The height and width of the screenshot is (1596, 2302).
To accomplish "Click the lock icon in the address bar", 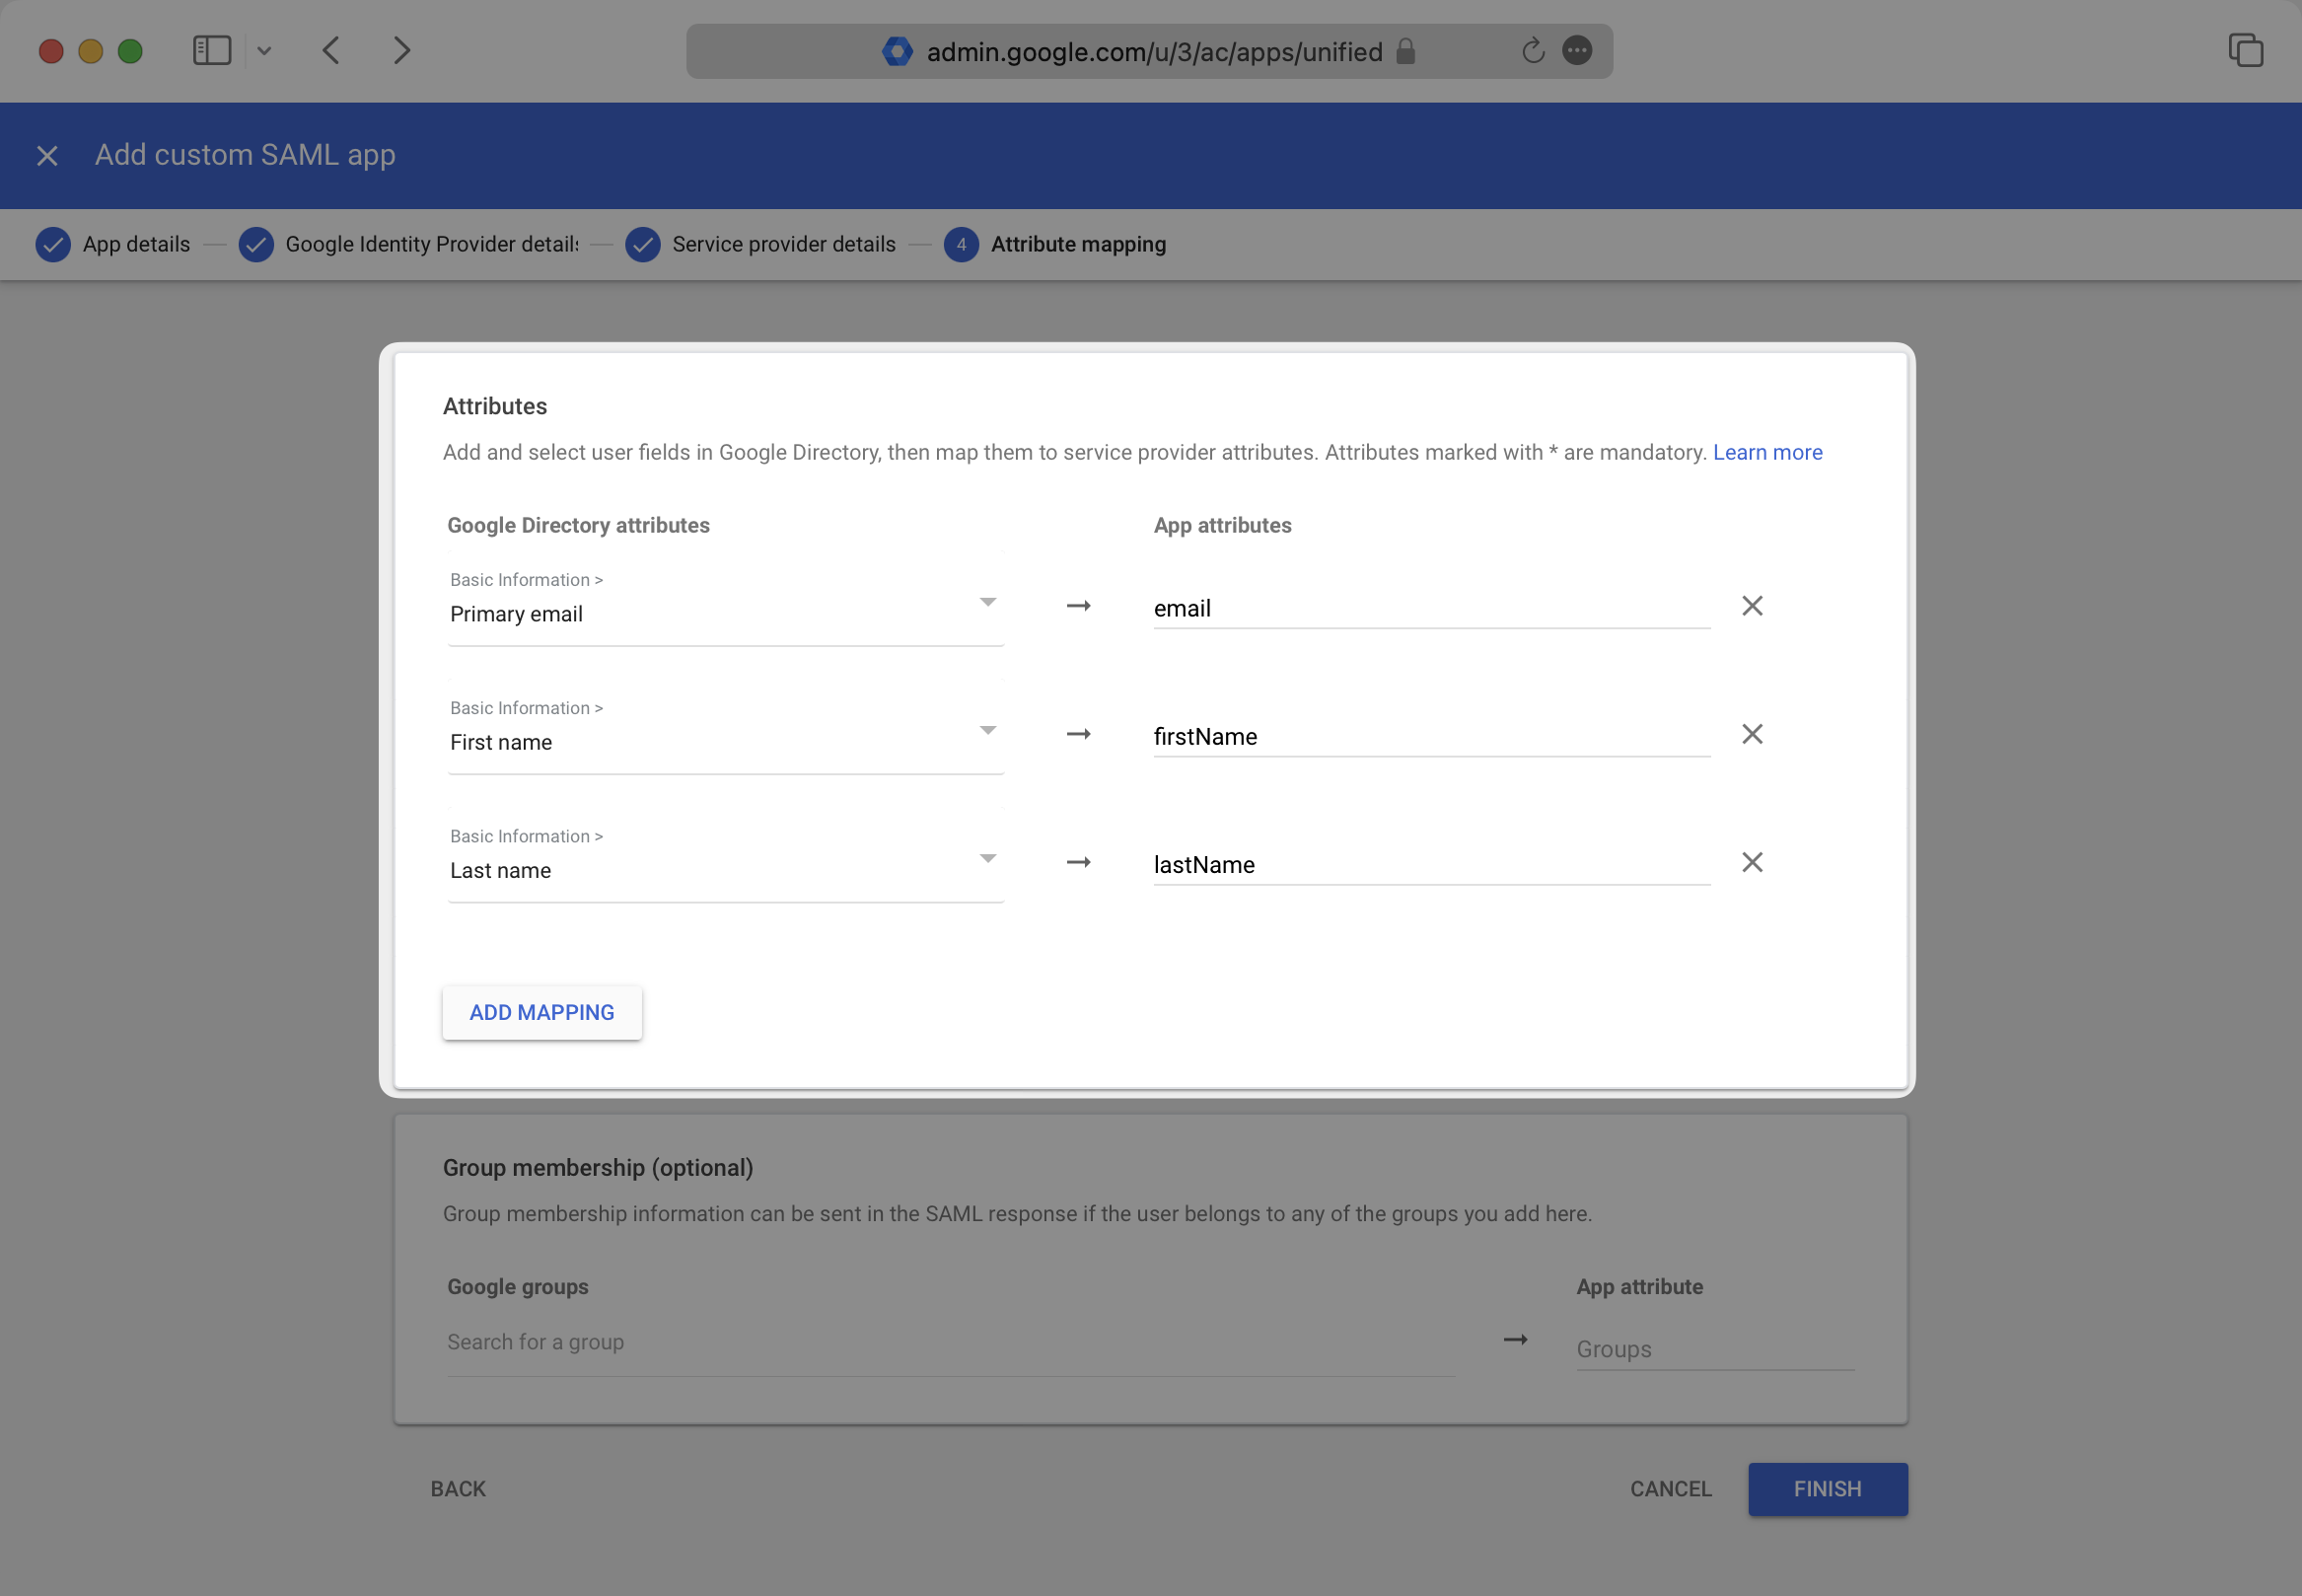I will [1404, 51].
